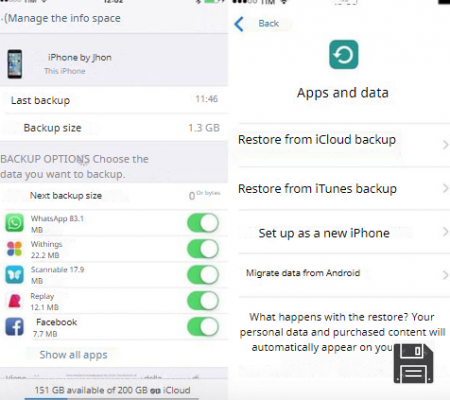Open Restore from iCloud backup chevron

[x=445, y=145]
